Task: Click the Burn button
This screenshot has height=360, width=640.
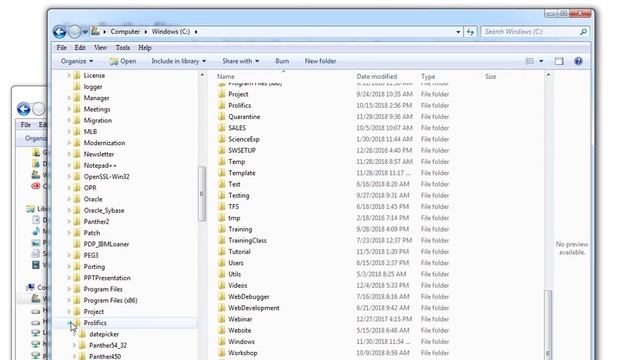Action: (x=282, y=61)
